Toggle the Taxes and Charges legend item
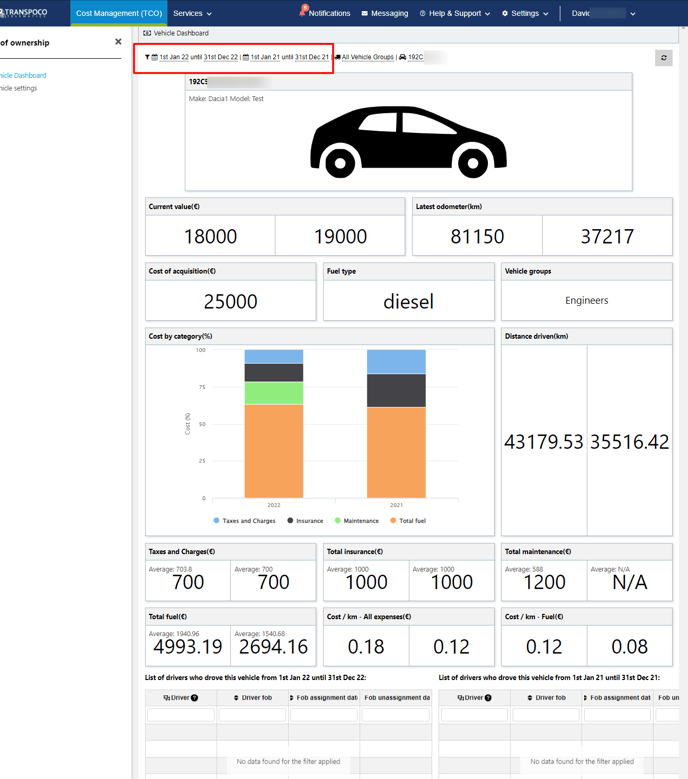Image resolution: width=688 pixels, height=779 pixels. pyautogui.click(x=244, y=521)
